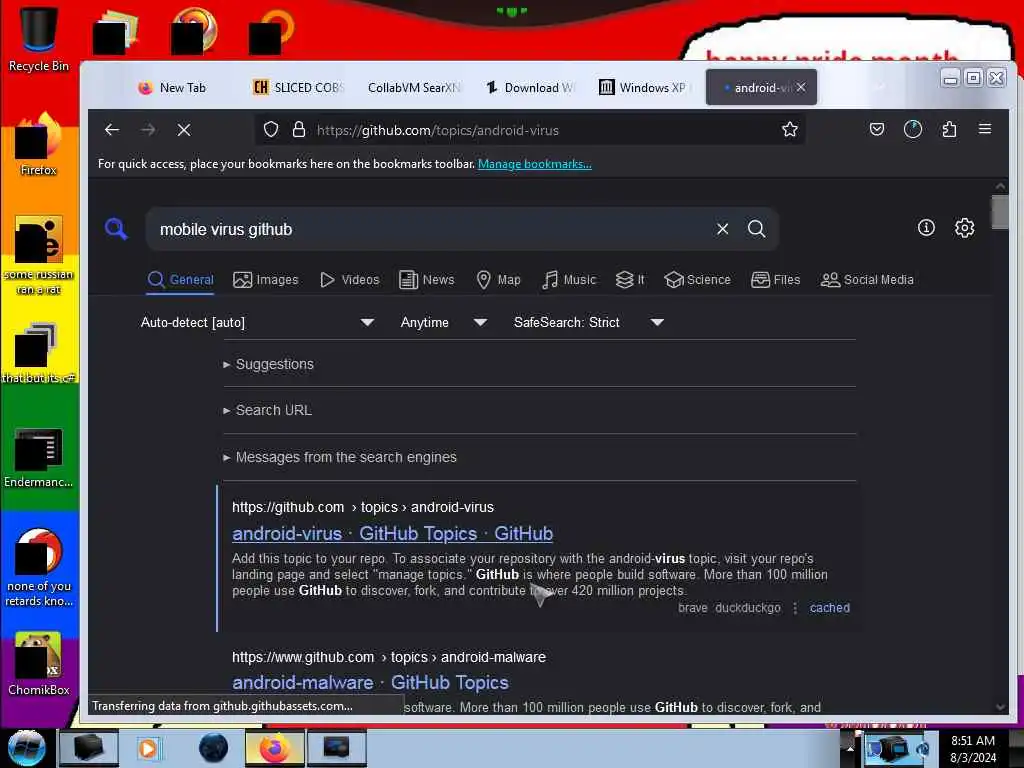Open the Firefox hamburger application menu

coord(985,129)
